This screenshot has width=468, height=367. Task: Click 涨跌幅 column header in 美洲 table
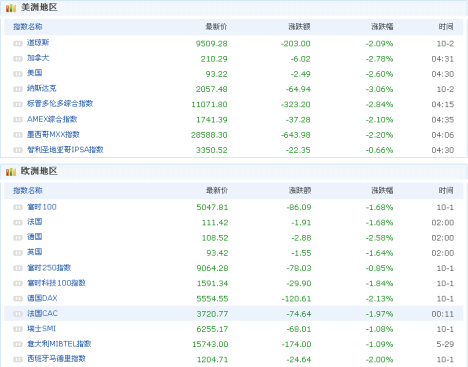[x=382, y=27]
